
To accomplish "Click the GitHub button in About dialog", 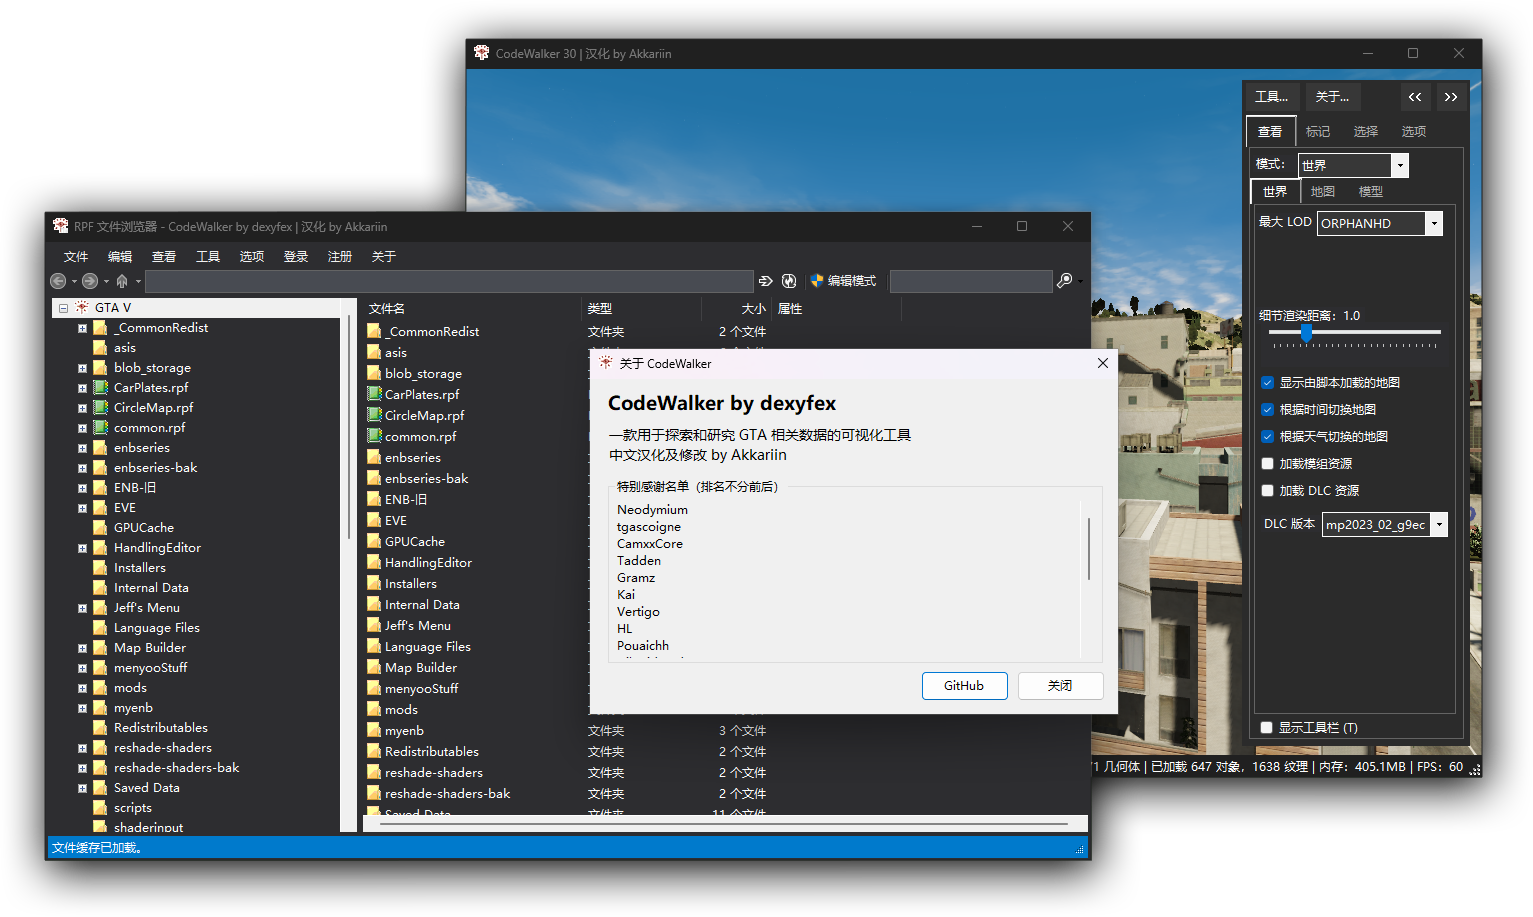I will (964, 685).
